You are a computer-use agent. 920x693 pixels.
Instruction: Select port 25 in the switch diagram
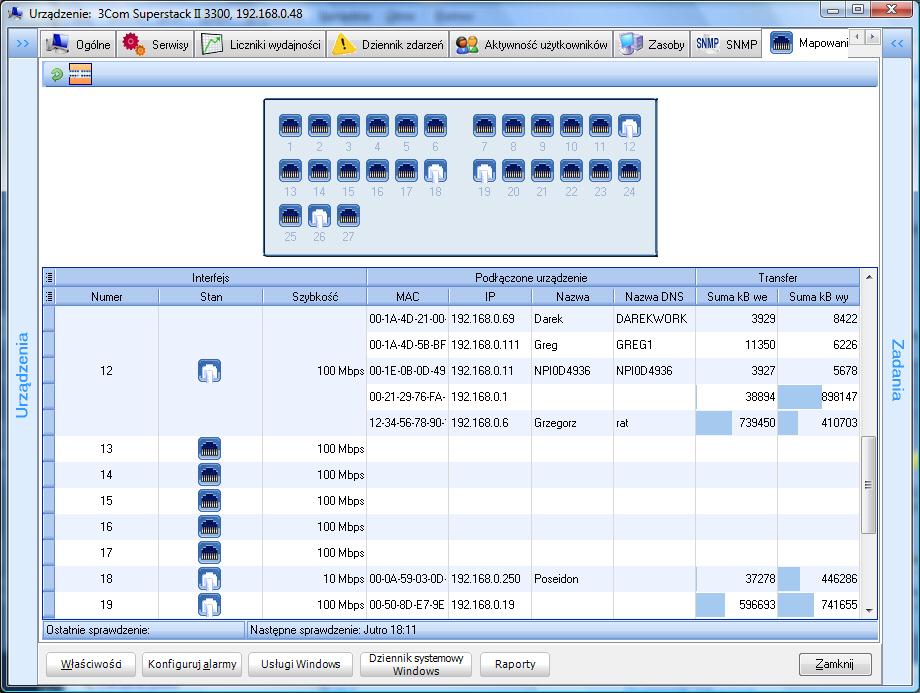click(x=290, y=216)
